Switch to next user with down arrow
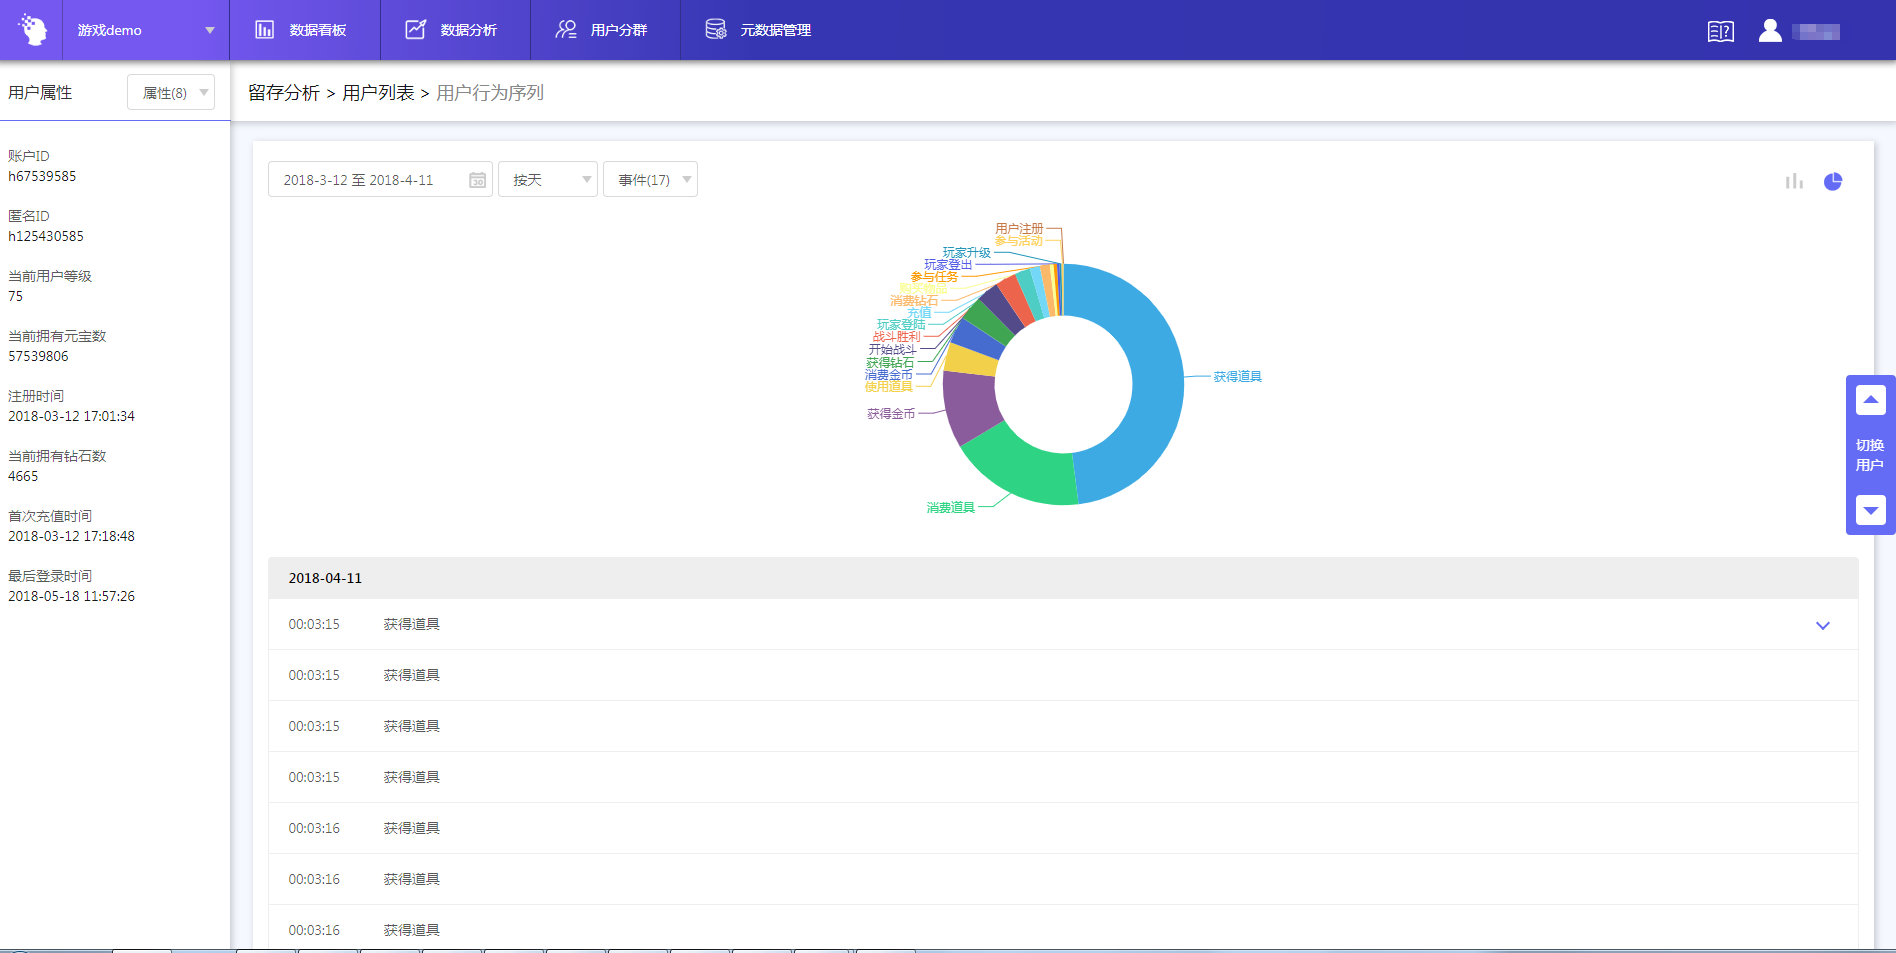 pyautogui.click(x=1870, y=510)
